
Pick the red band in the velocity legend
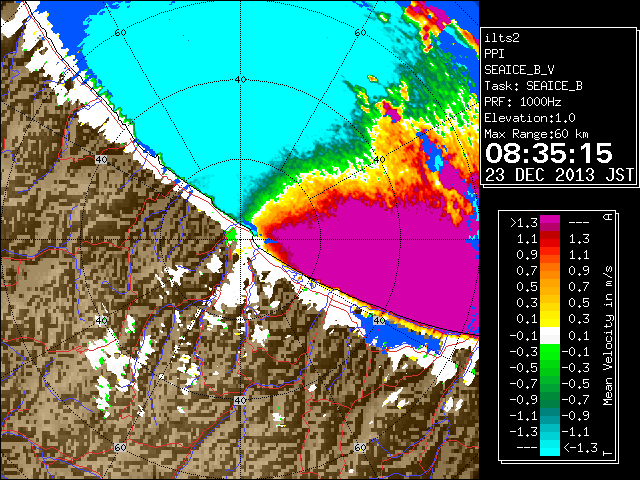[x=550, y=243]
